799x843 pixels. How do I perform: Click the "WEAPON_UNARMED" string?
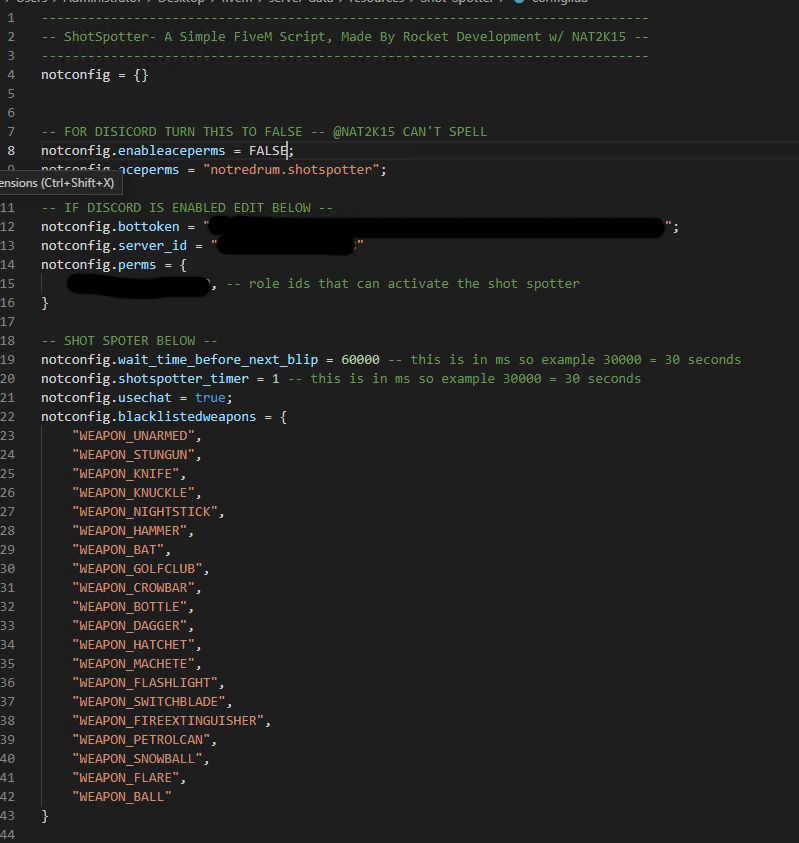pos(136,435)
